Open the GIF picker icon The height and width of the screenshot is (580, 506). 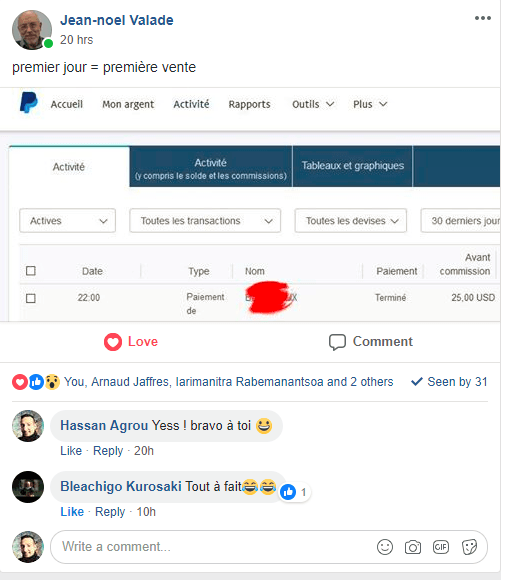[x=441, y=547]
